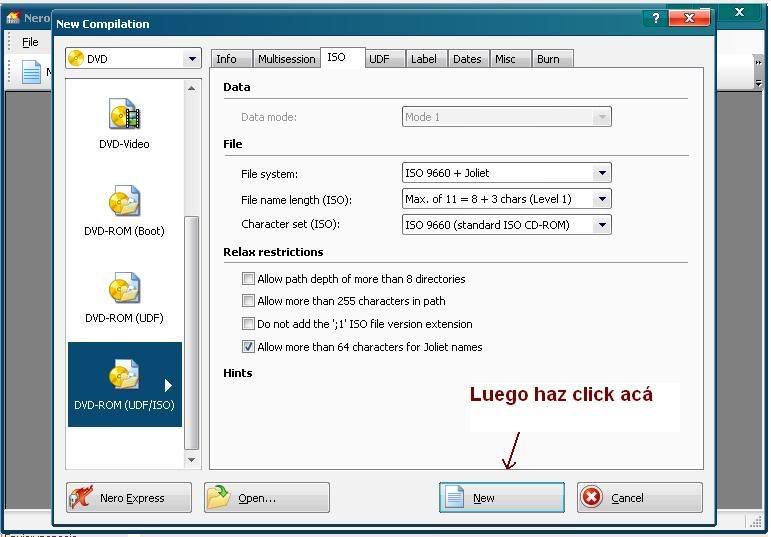771x537 pixels.
Task: Expand the File name length (ISO) dropdown
Action: (602, 199)
